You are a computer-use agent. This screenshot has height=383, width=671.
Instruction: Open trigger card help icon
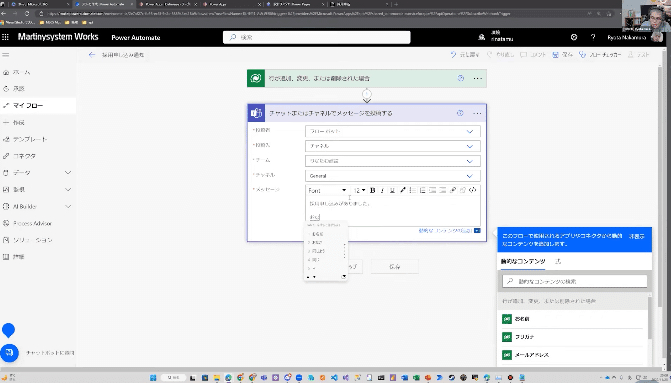click(461, 78)
